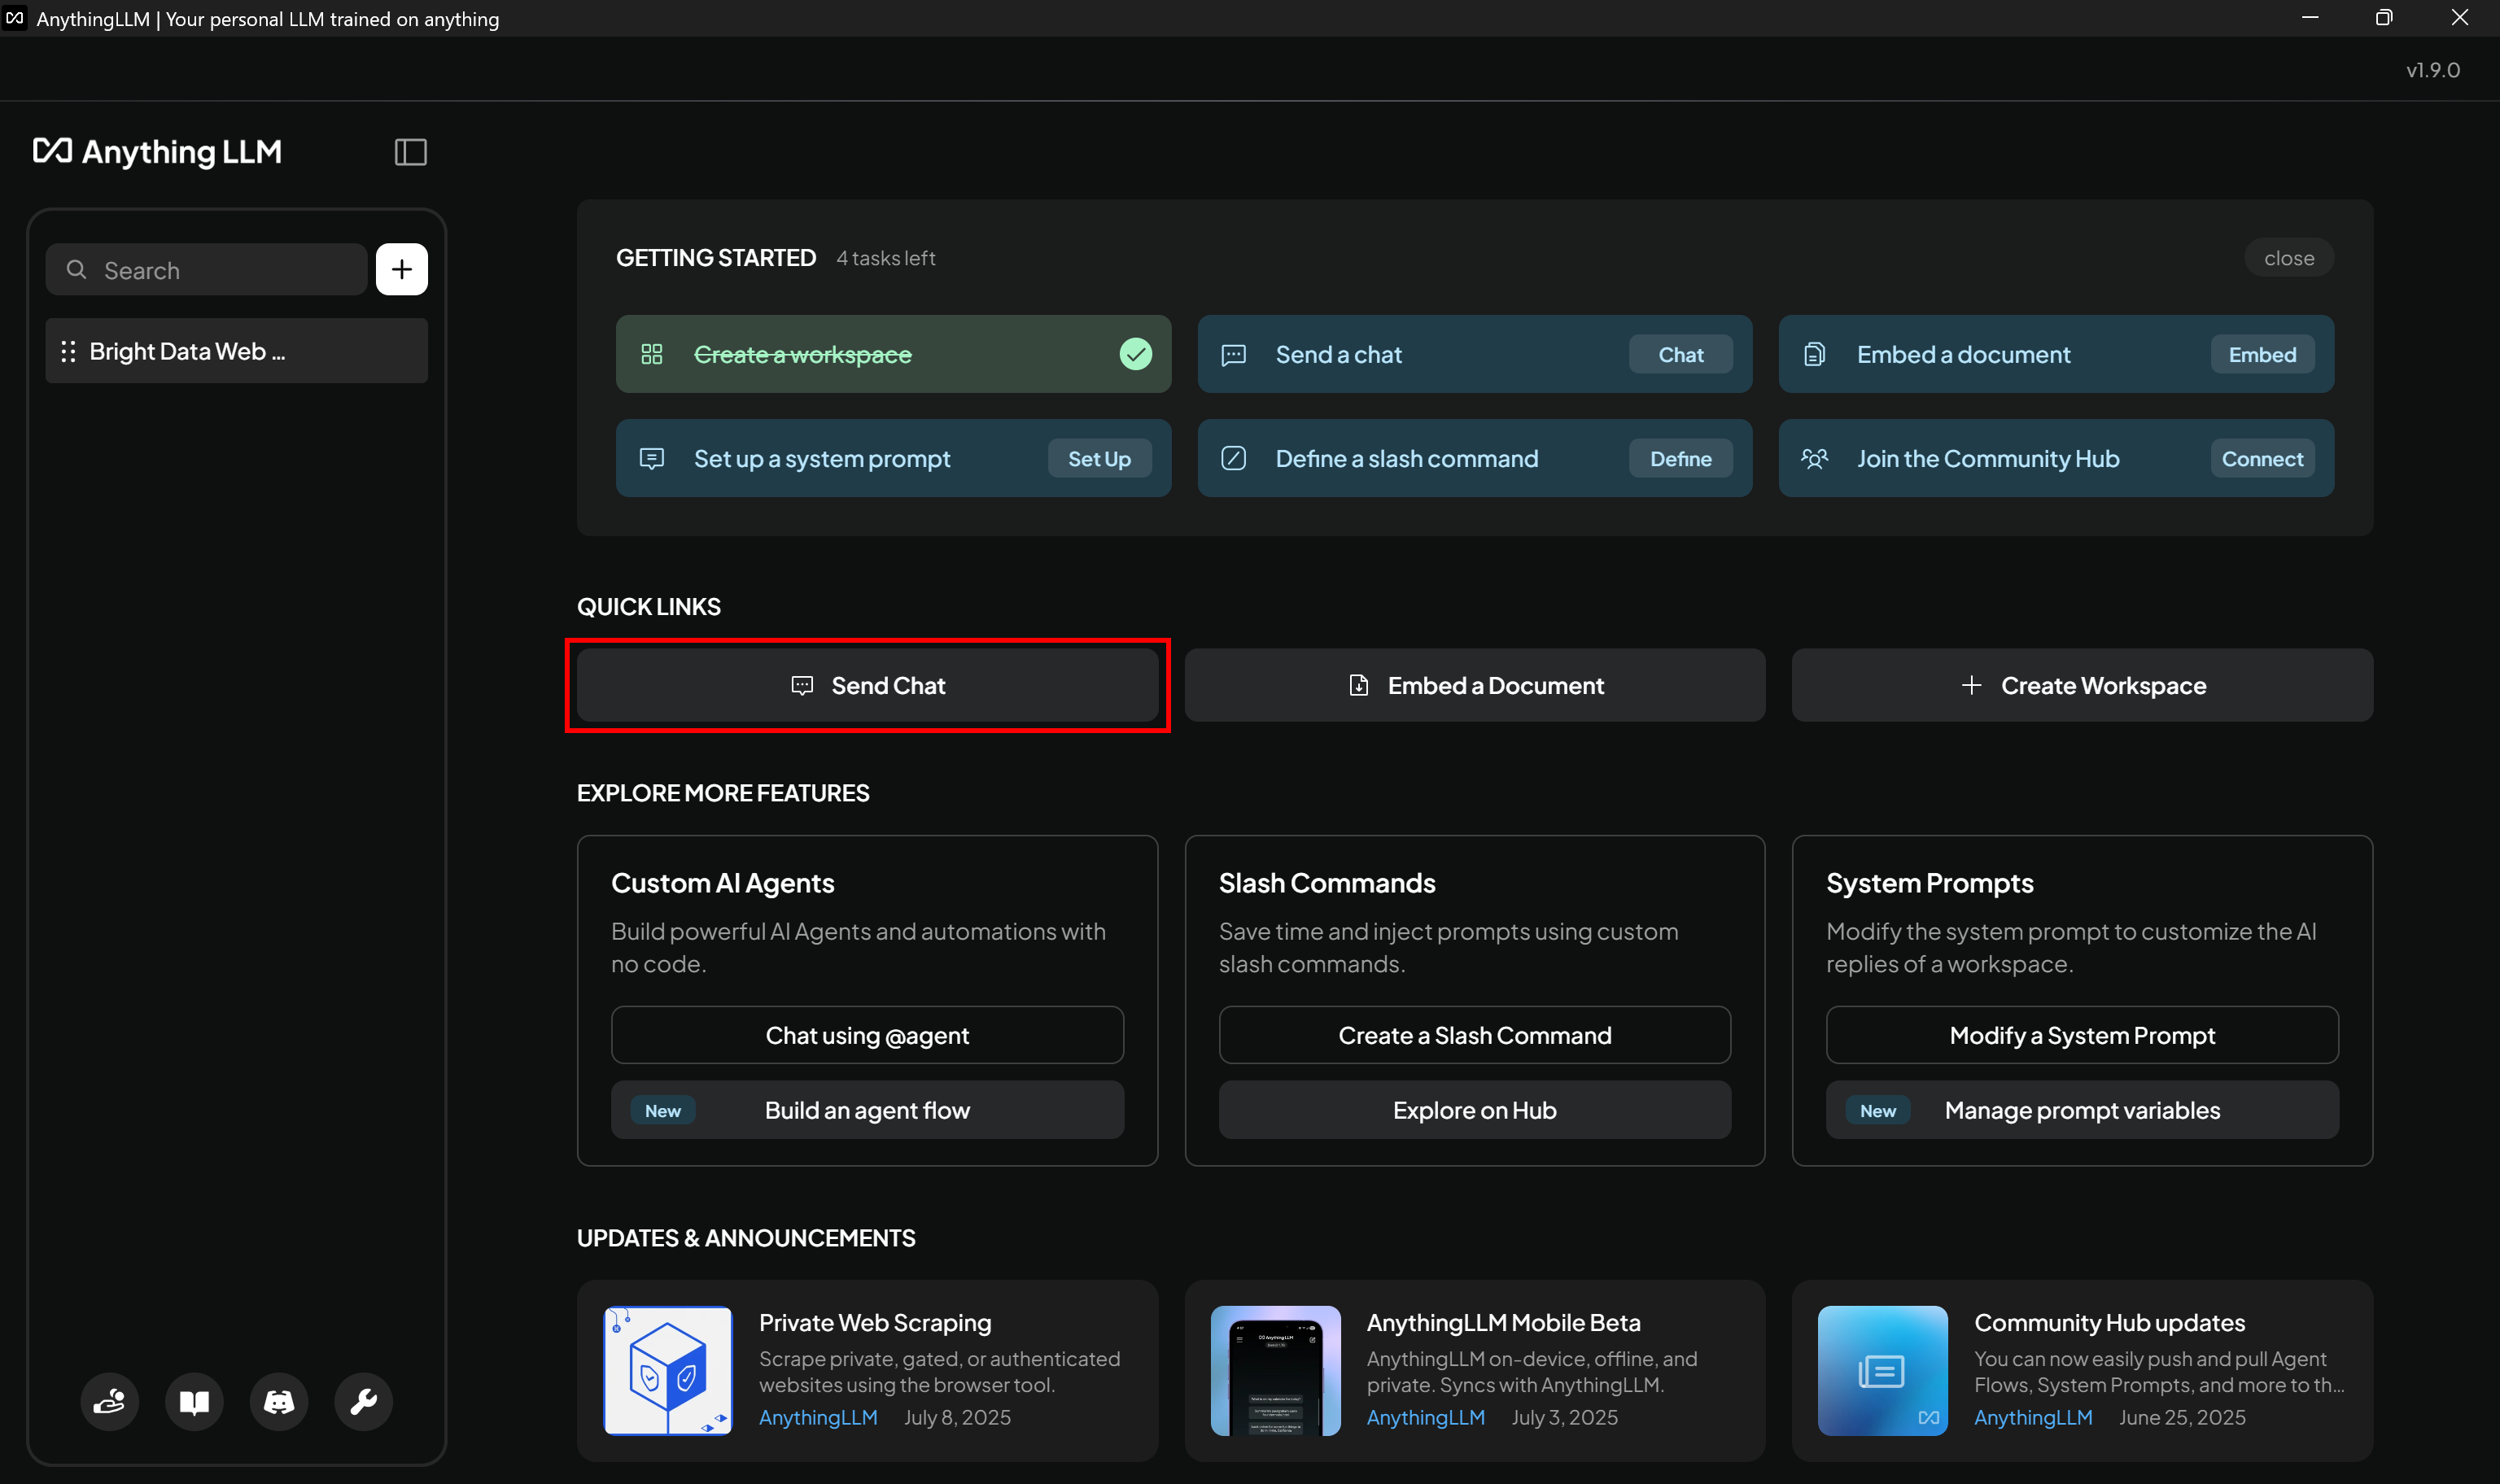Click the plus new workspace icon
Image resolution: width=2500 pixels, height=1484 pixels.
[401, 269]
